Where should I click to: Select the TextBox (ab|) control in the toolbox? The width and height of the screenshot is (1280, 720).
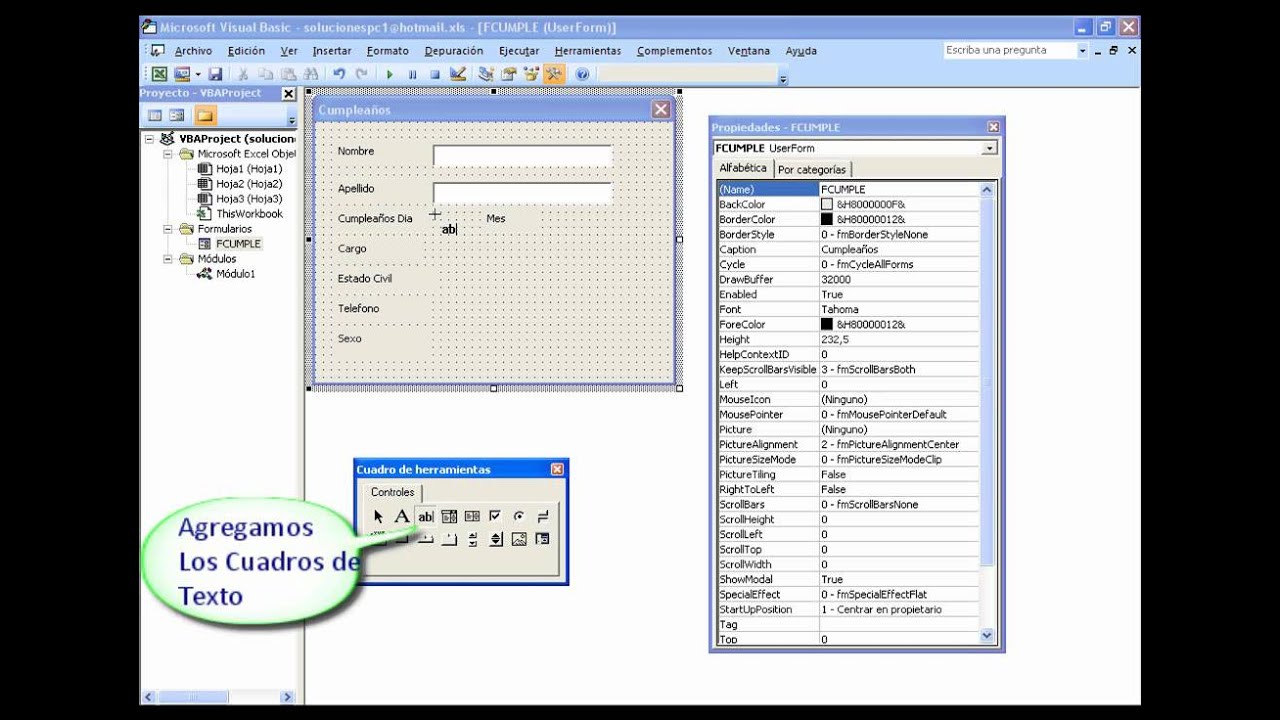click(x=425, y=516)
